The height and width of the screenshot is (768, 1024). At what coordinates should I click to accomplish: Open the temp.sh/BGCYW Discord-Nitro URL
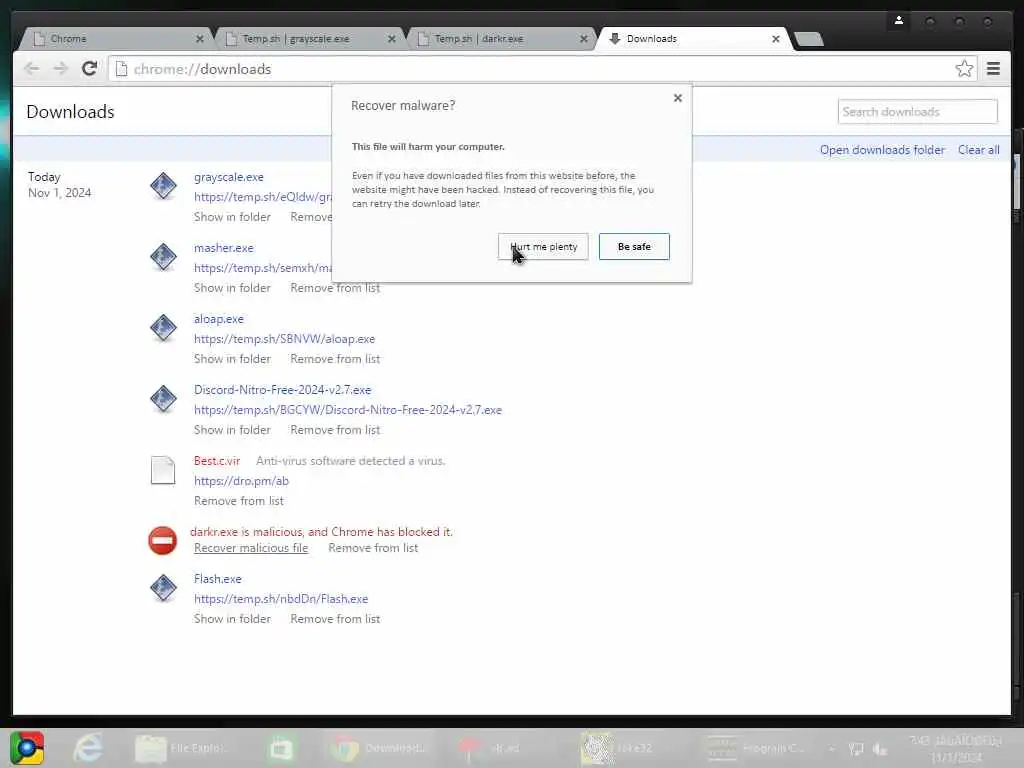click(x=348, y=410)
